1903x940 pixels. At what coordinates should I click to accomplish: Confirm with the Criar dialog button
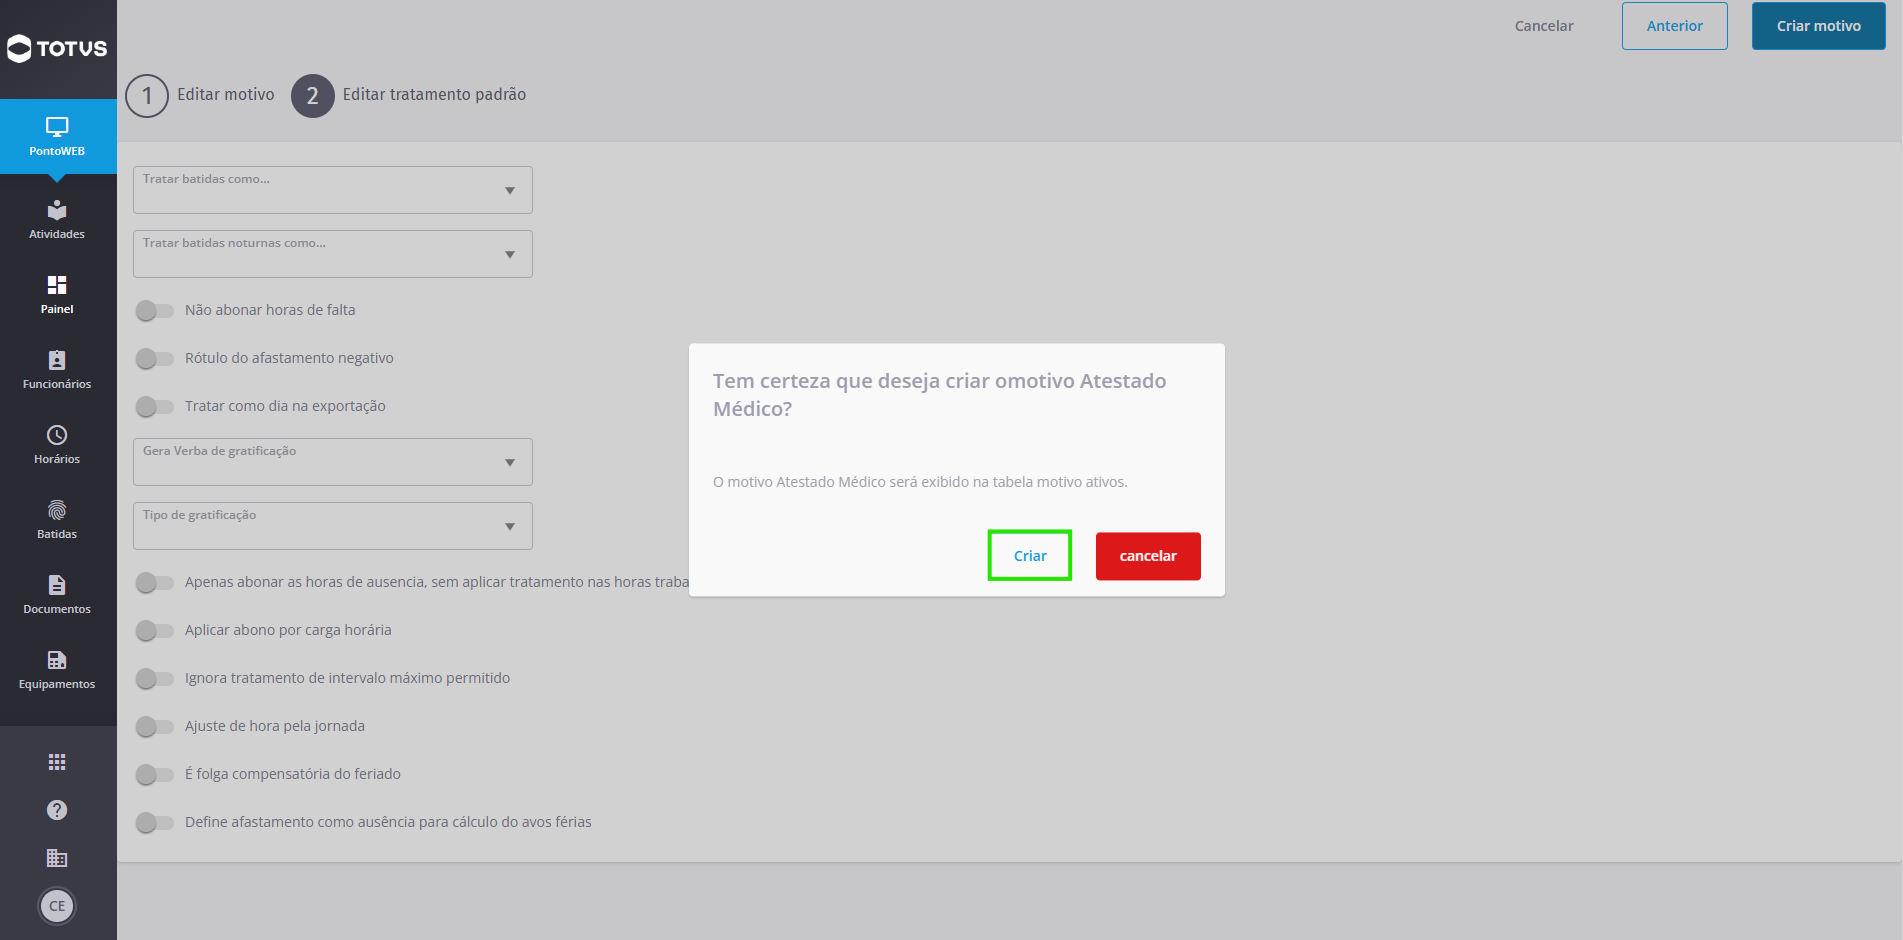pyautogui.click(x=1030, y=556)
